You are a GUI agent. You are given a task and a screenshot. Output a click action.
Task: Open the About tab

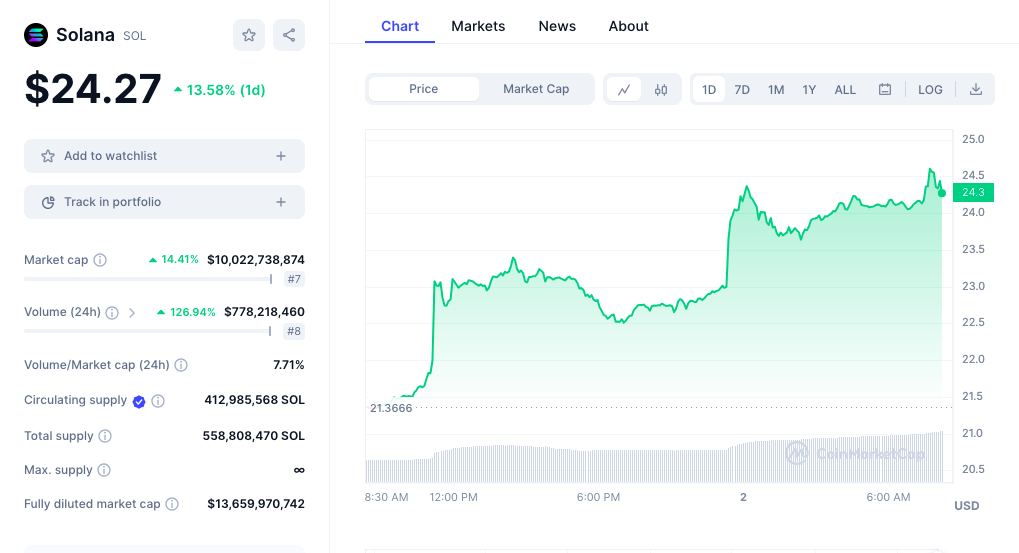click(628, 26)
